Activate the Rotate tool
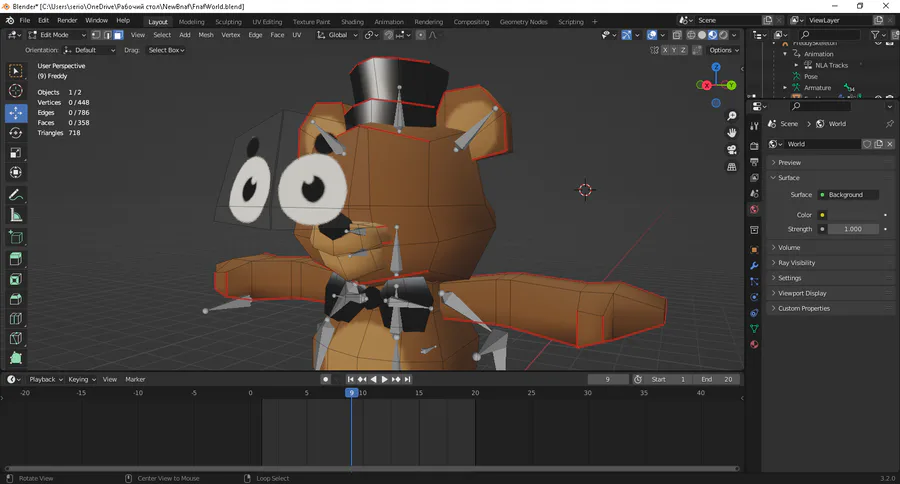The height and width of the screenshot is (484, 900). point(16,133)
